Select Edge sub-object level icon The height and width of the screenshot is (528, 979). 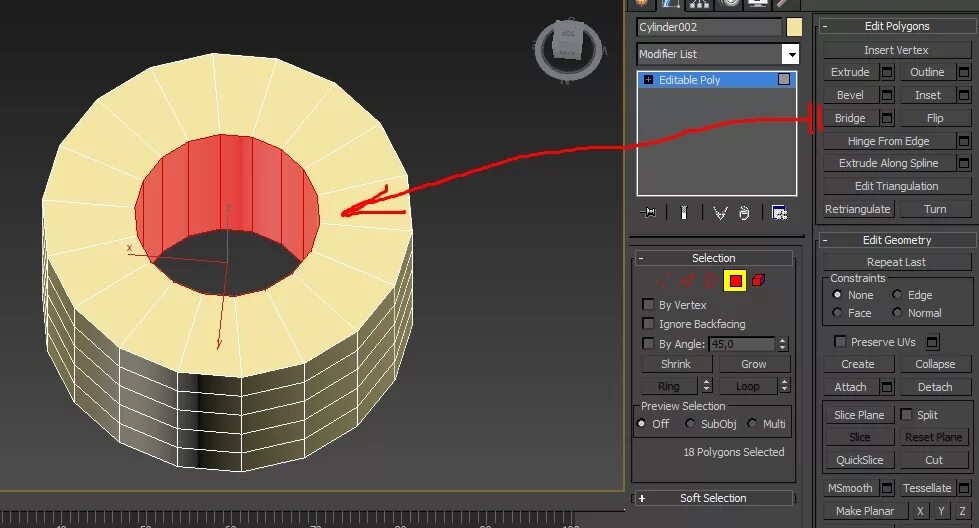pyautogui.click(x=687, y=281)
